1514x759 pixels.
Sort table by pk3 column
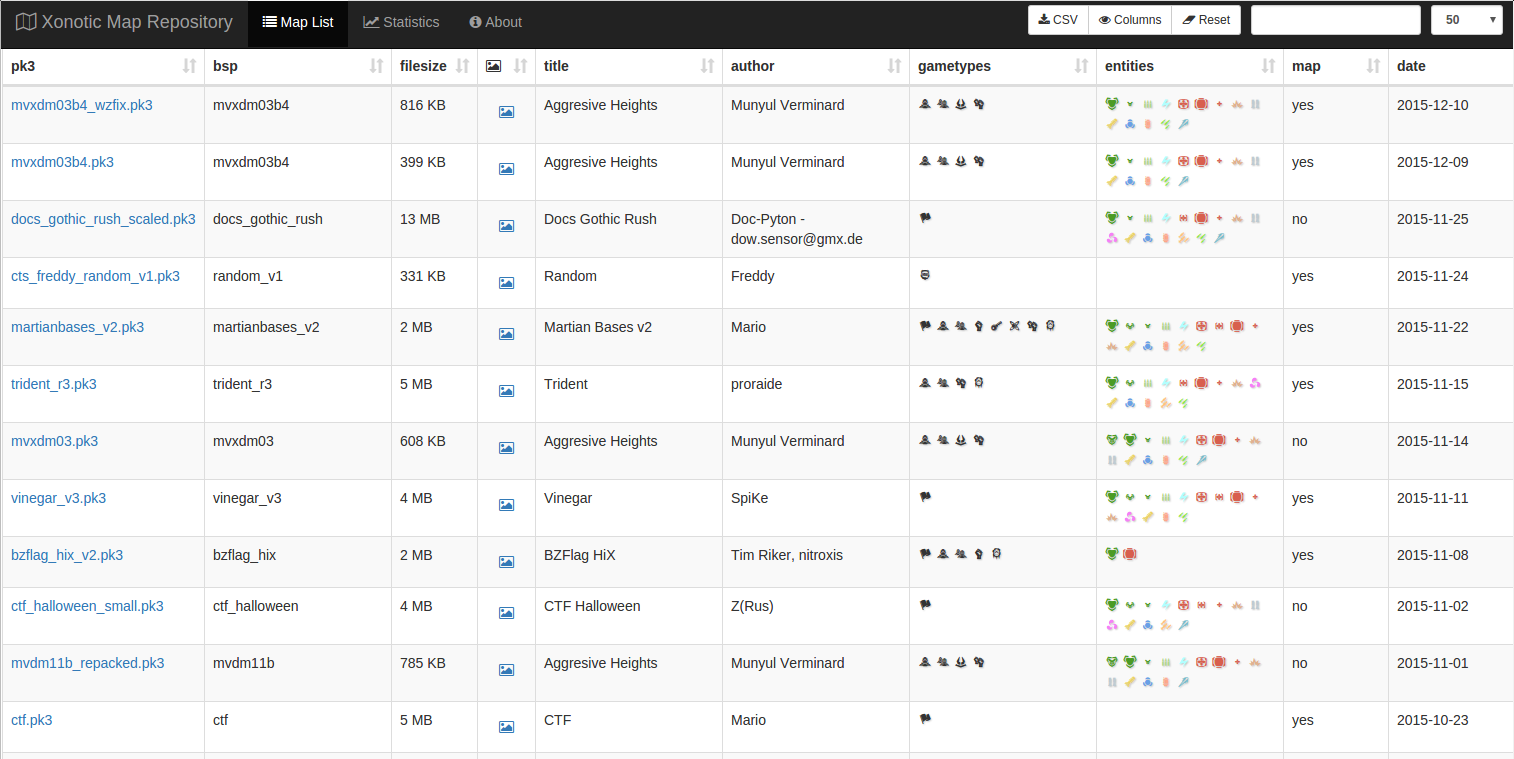coord(103,66)
